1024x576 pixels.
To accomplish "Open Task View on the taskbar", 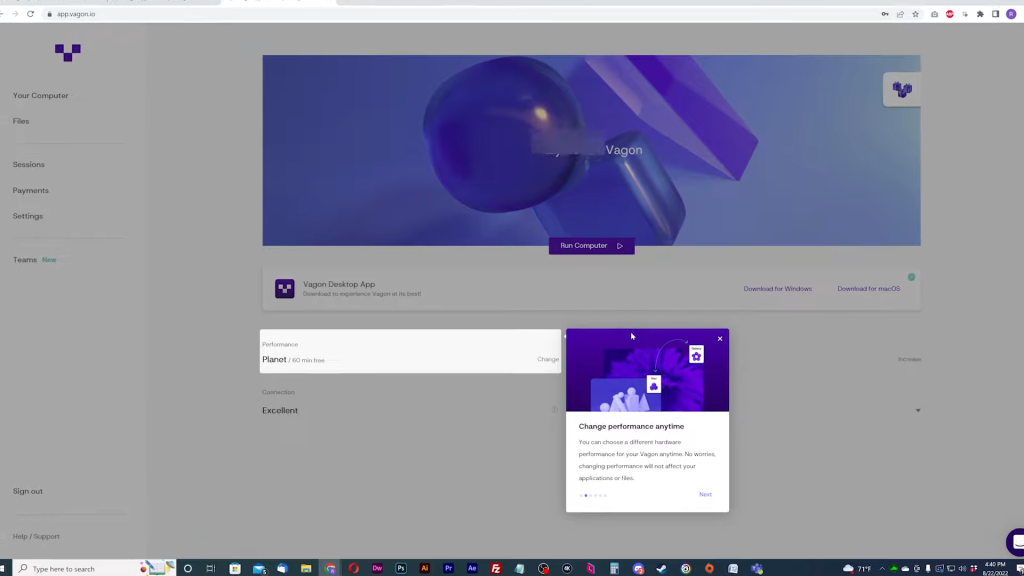I will click(x=211, y=568).
